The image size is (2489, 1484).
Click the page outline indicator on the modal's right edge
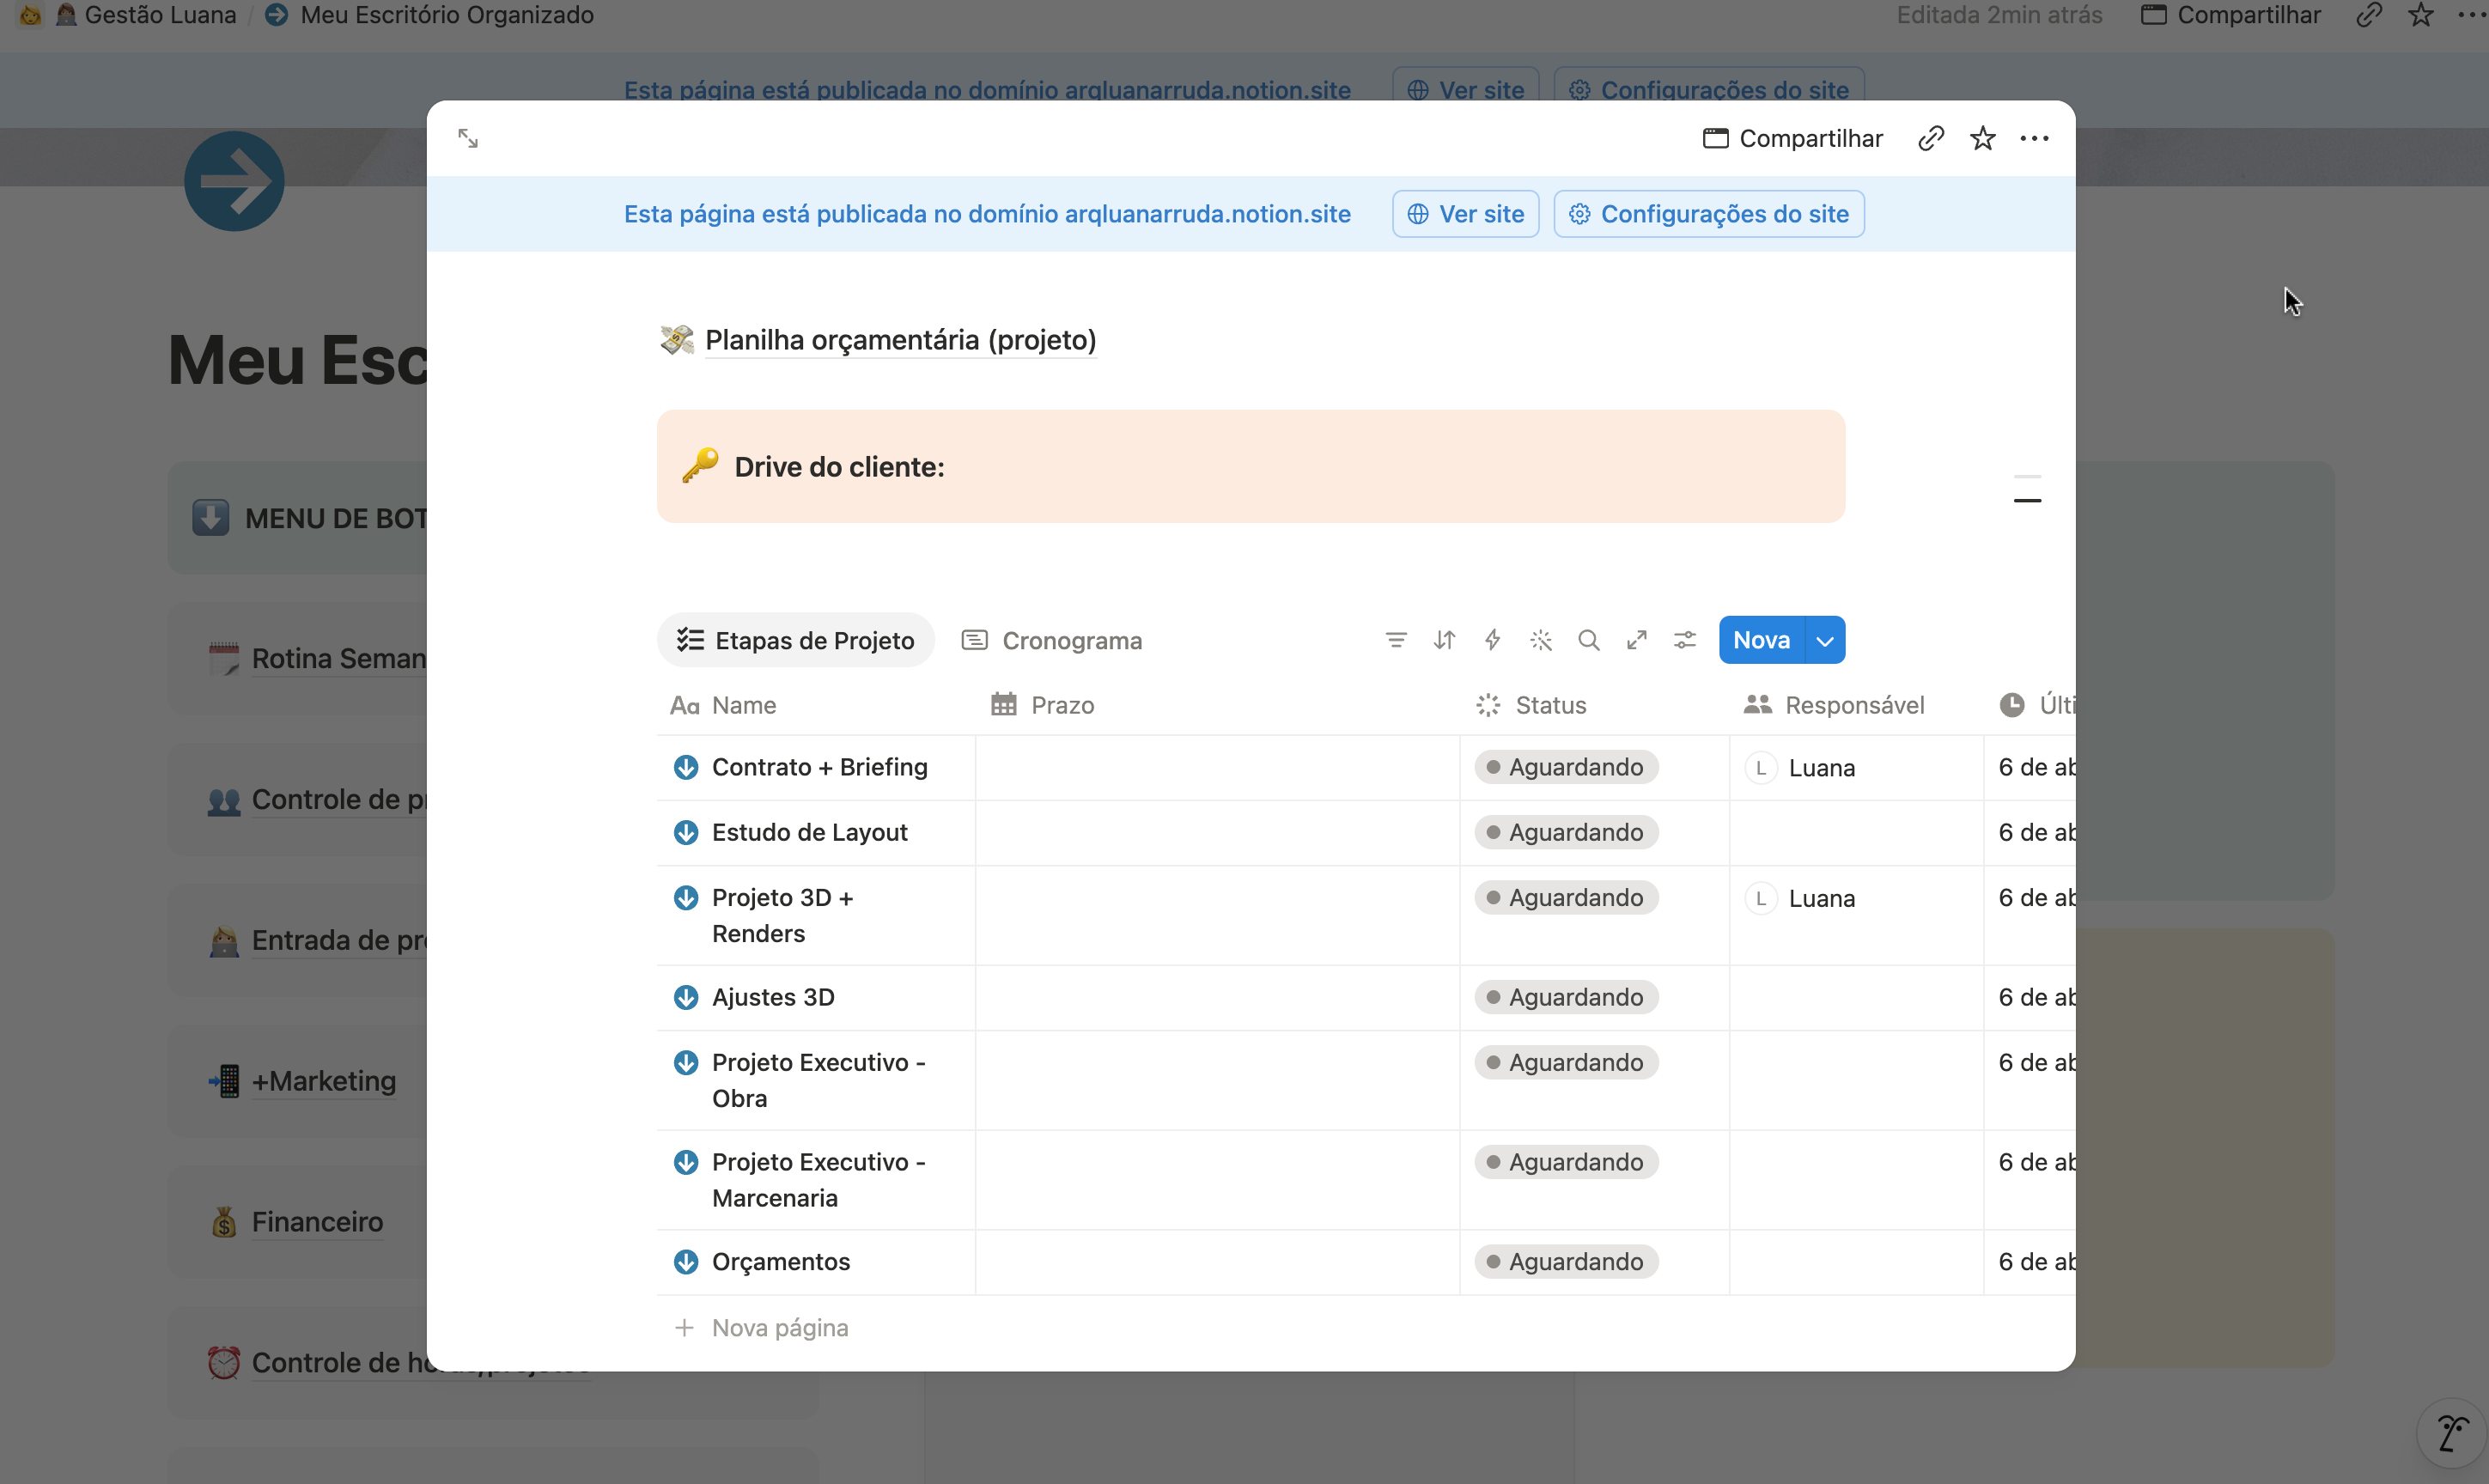(2027, 489)
